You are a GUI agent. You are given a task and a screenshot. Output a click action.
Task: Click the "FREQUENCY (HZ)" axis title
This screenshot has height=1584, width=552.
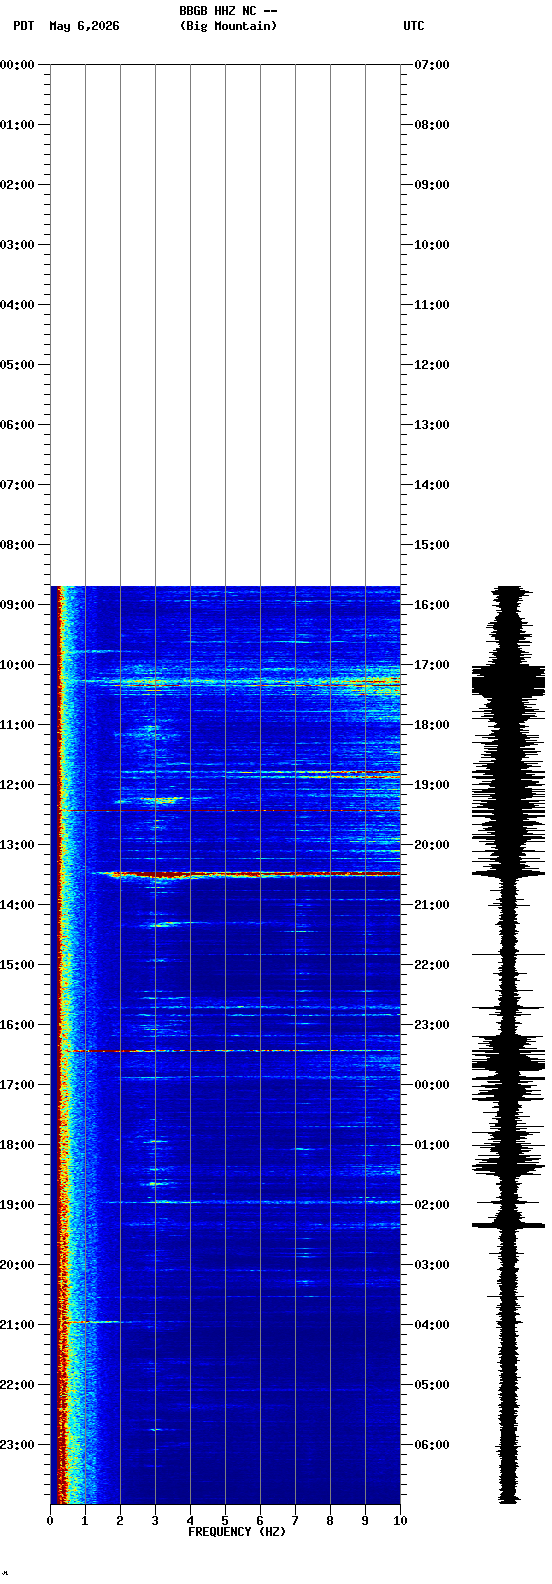coord(237,1532)
